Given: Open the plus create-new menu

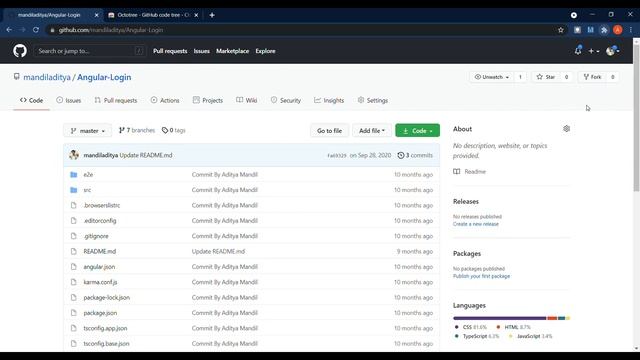Looking at the screenshot, I should [x=593, y=51].
